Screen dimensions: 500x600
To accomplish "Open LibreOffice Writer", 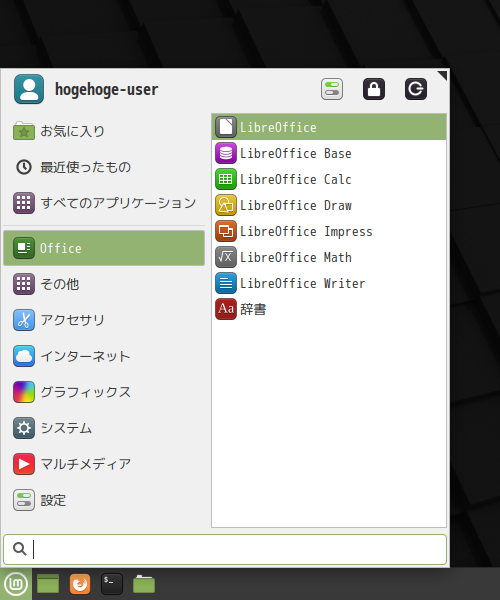I will coord(329,283).
